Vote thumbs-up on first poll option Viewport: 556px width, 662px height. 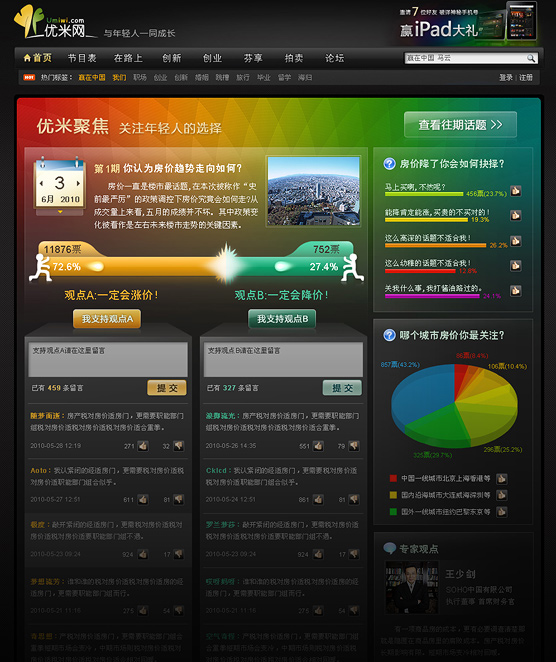[515, 191]
